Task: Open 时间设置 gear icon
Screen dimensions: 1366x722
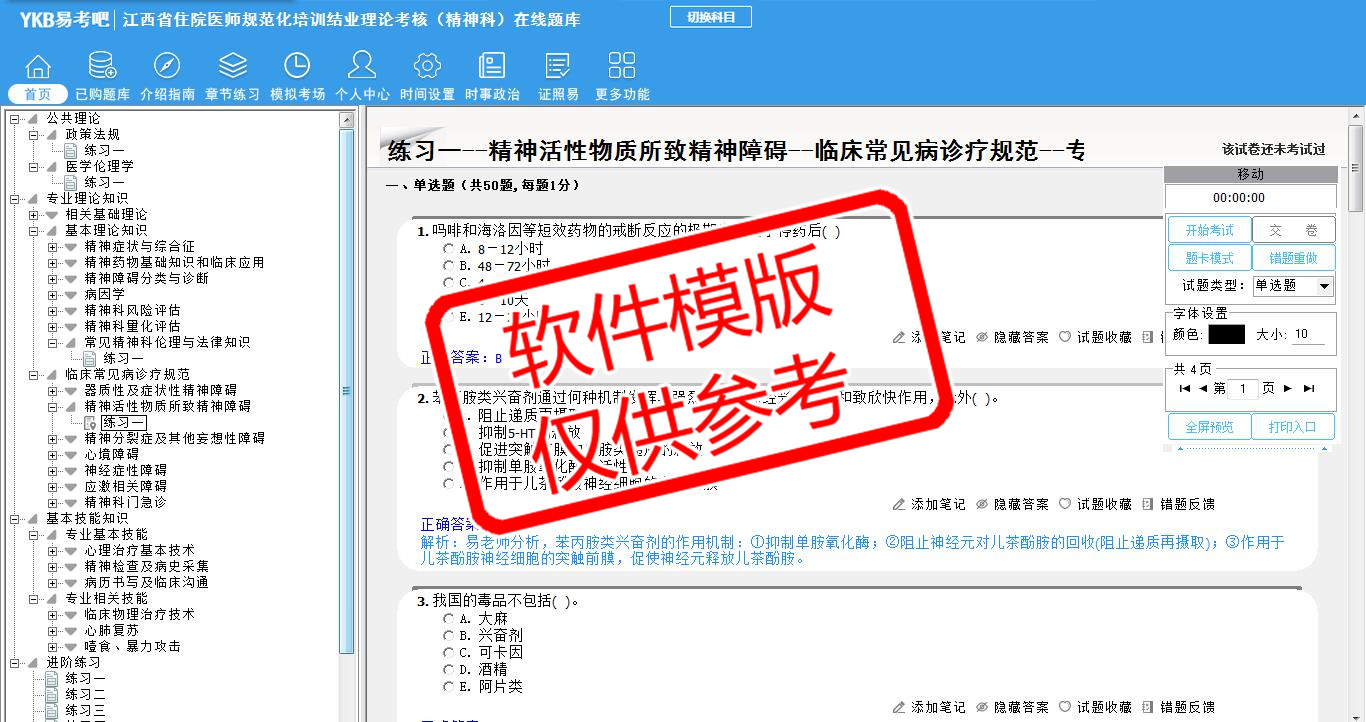Action: [x=427, y=67]
